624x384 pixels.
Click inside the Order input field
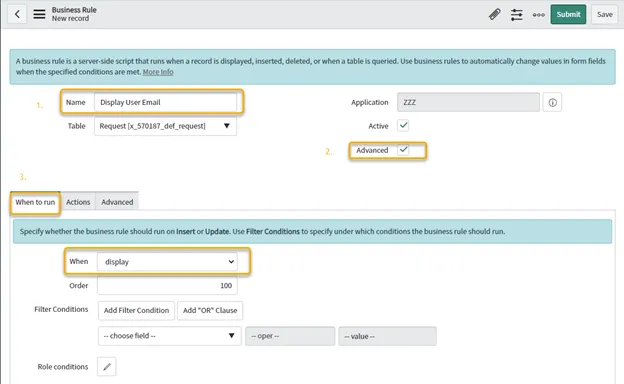pyautogui.click(x=167, y=286)
